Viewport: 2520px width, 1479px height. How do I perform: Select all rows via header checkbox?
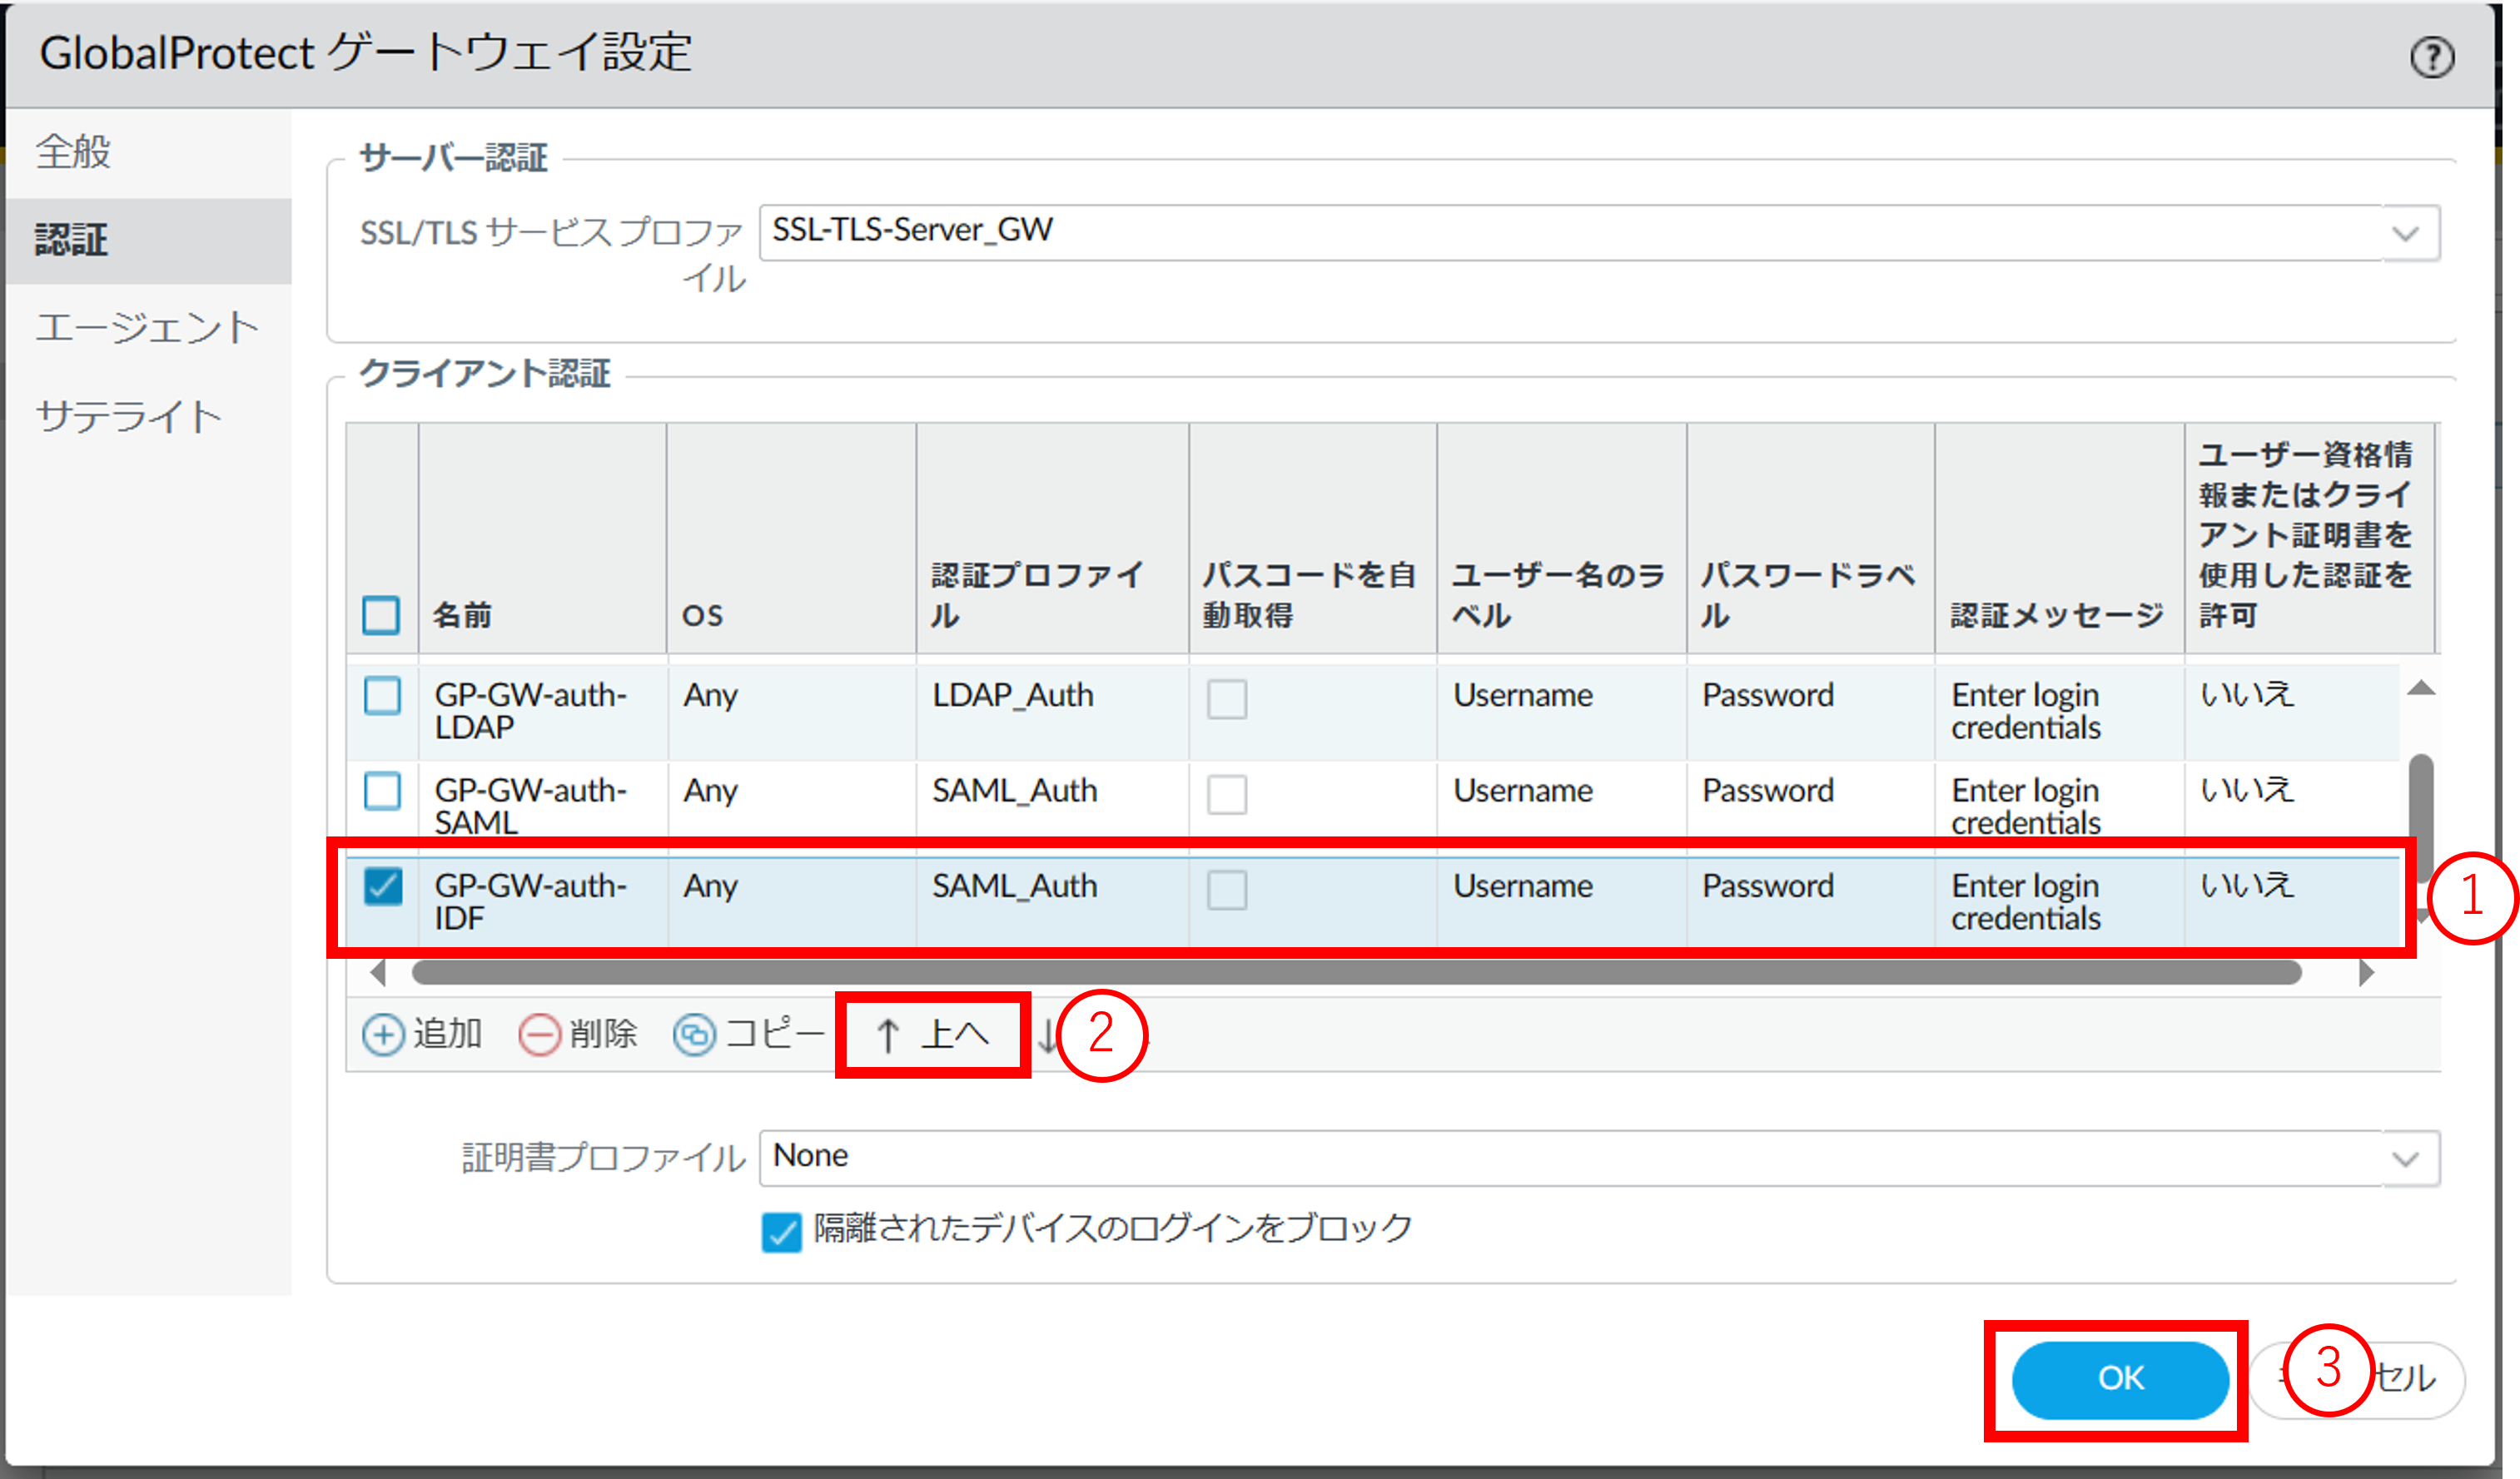click(381, 615)
